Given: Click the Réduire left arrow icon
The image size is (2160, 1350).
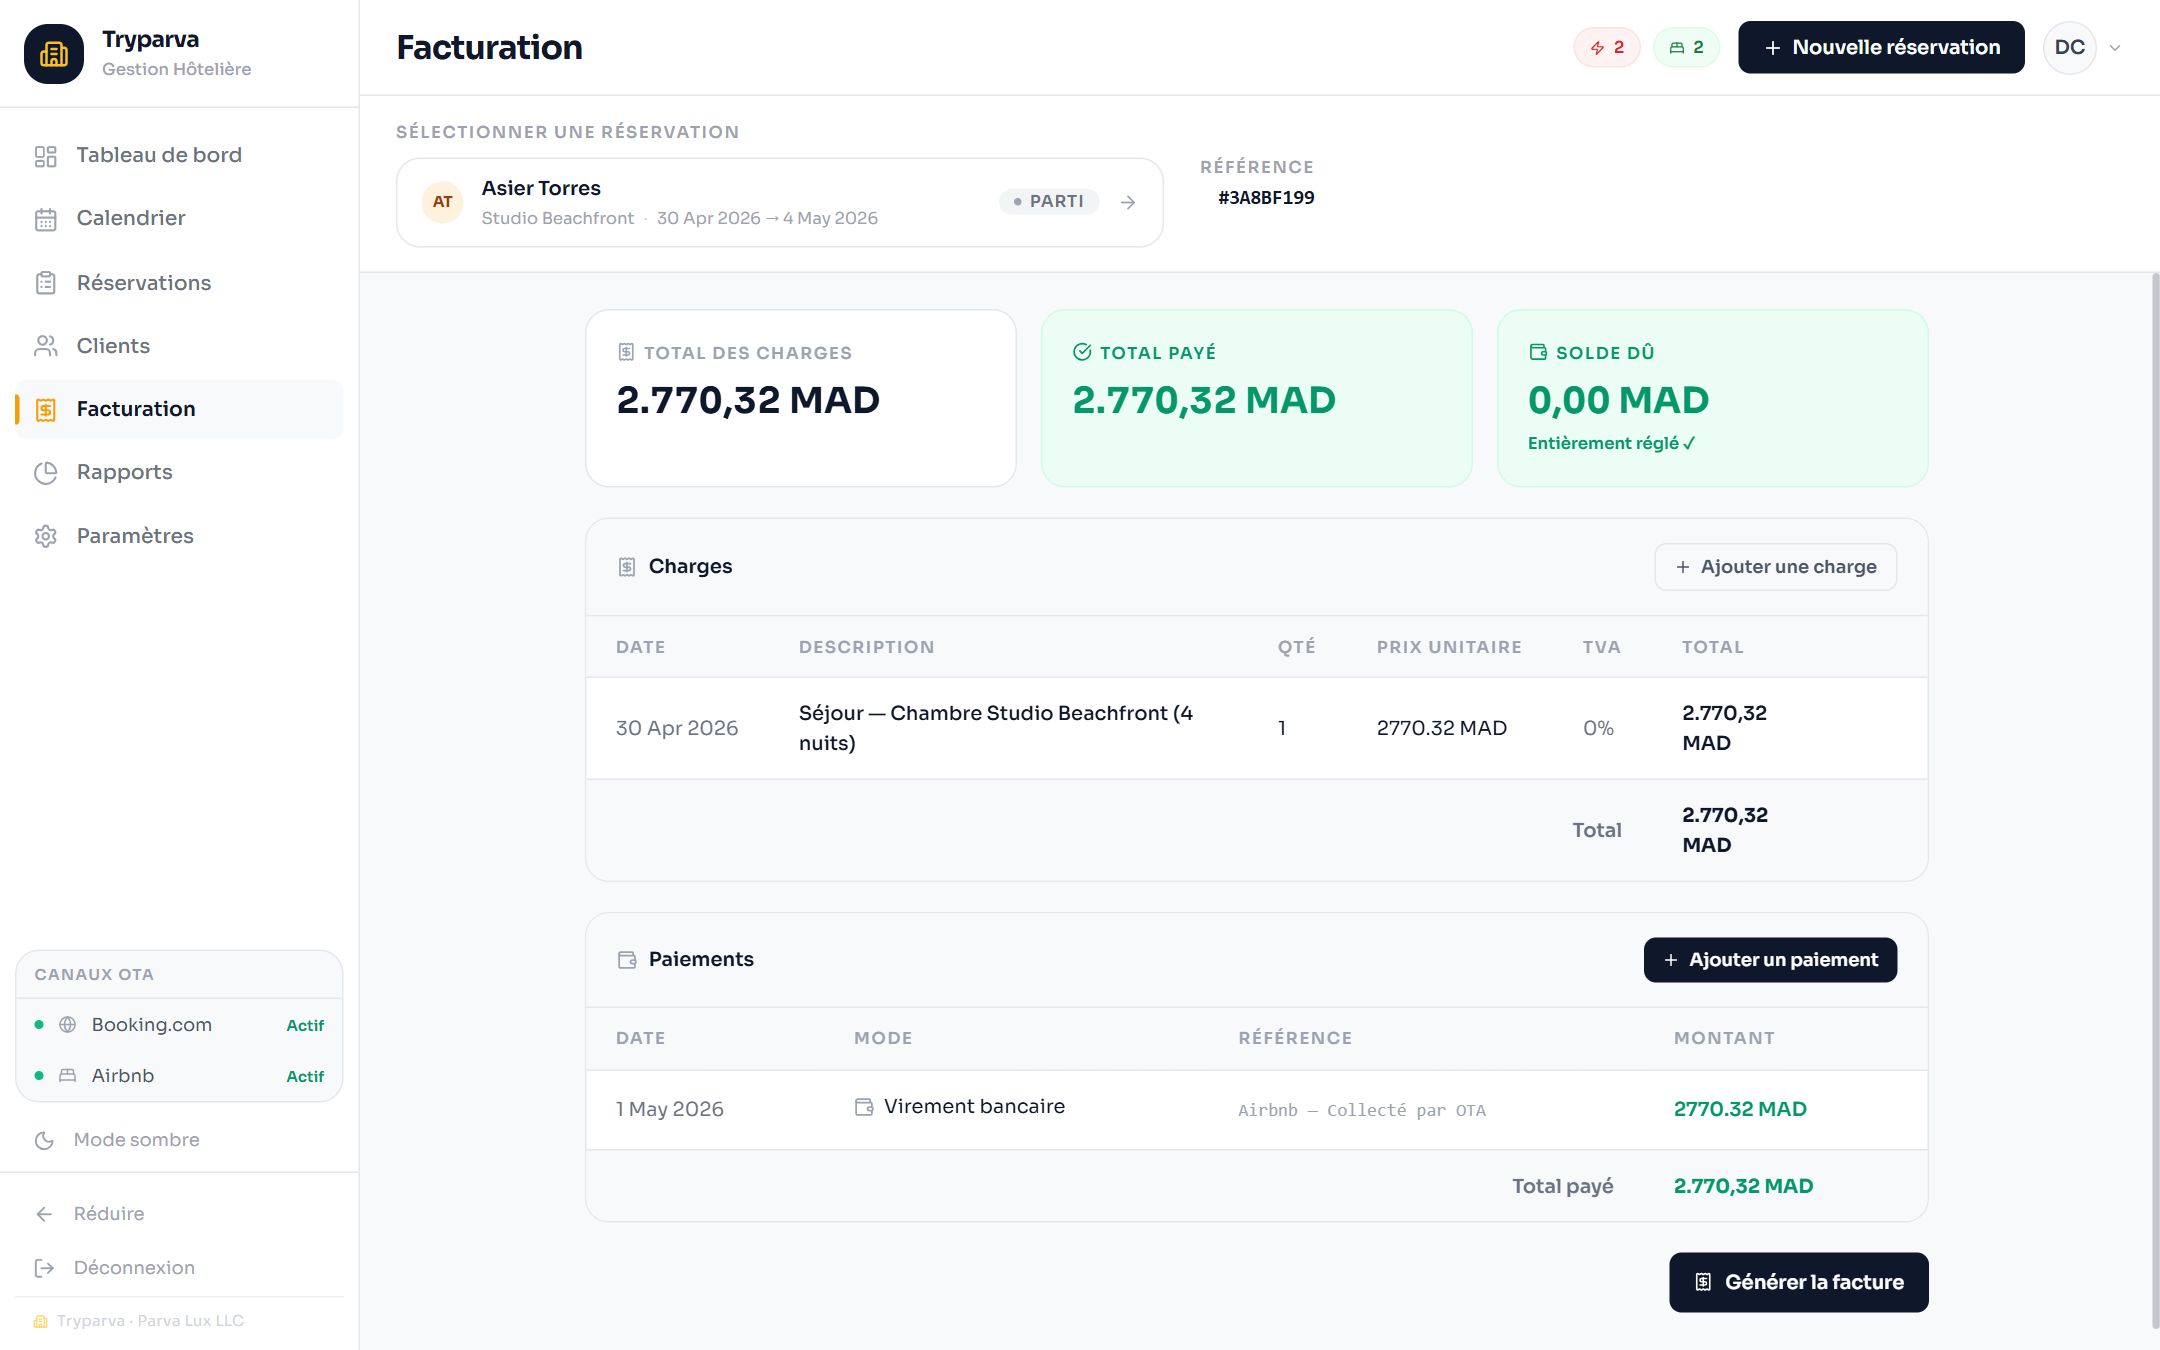Looking at the screenshot, I should [44, 1214].
